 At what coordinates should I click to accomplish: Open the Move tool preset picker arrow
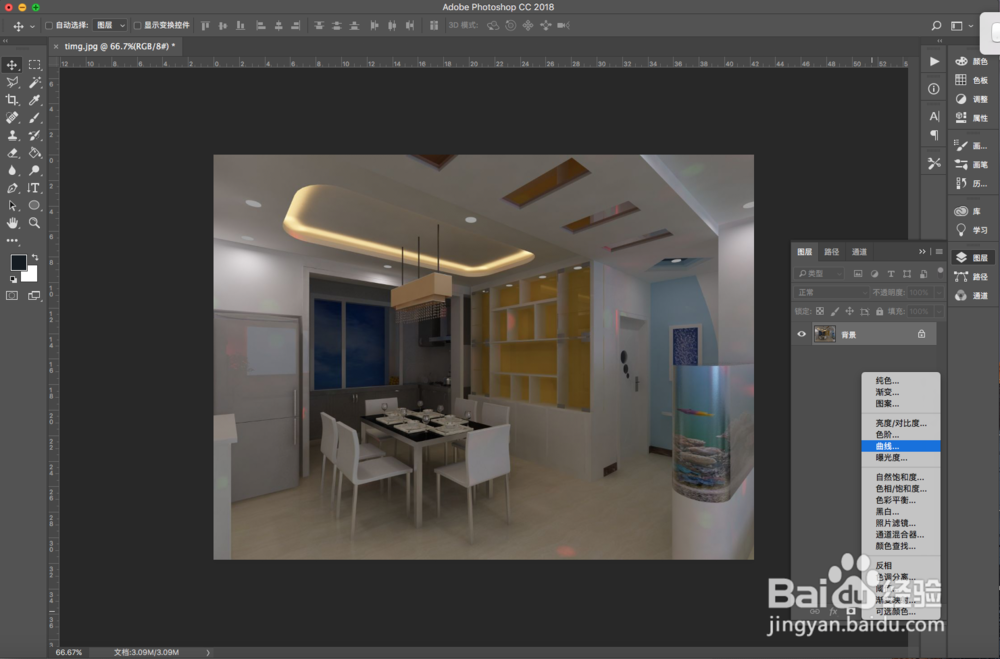pyautogui.click(x=32, y=26)
